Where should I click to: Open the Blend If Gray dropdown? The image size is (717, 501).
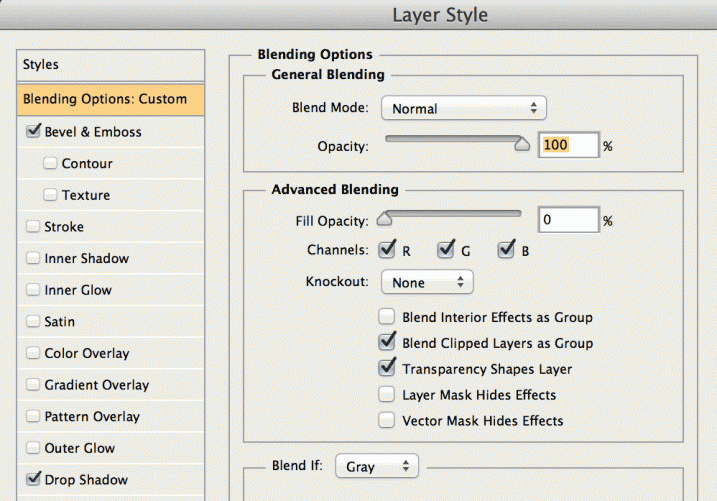click(x=377, y=466)
